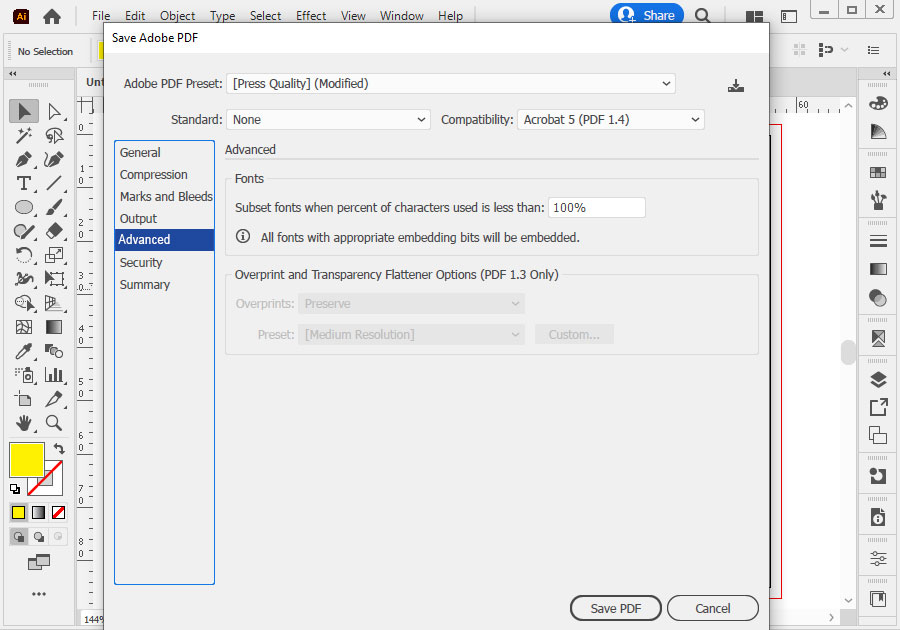Collapse the left toolbar panel arrows

pos(13,73)
